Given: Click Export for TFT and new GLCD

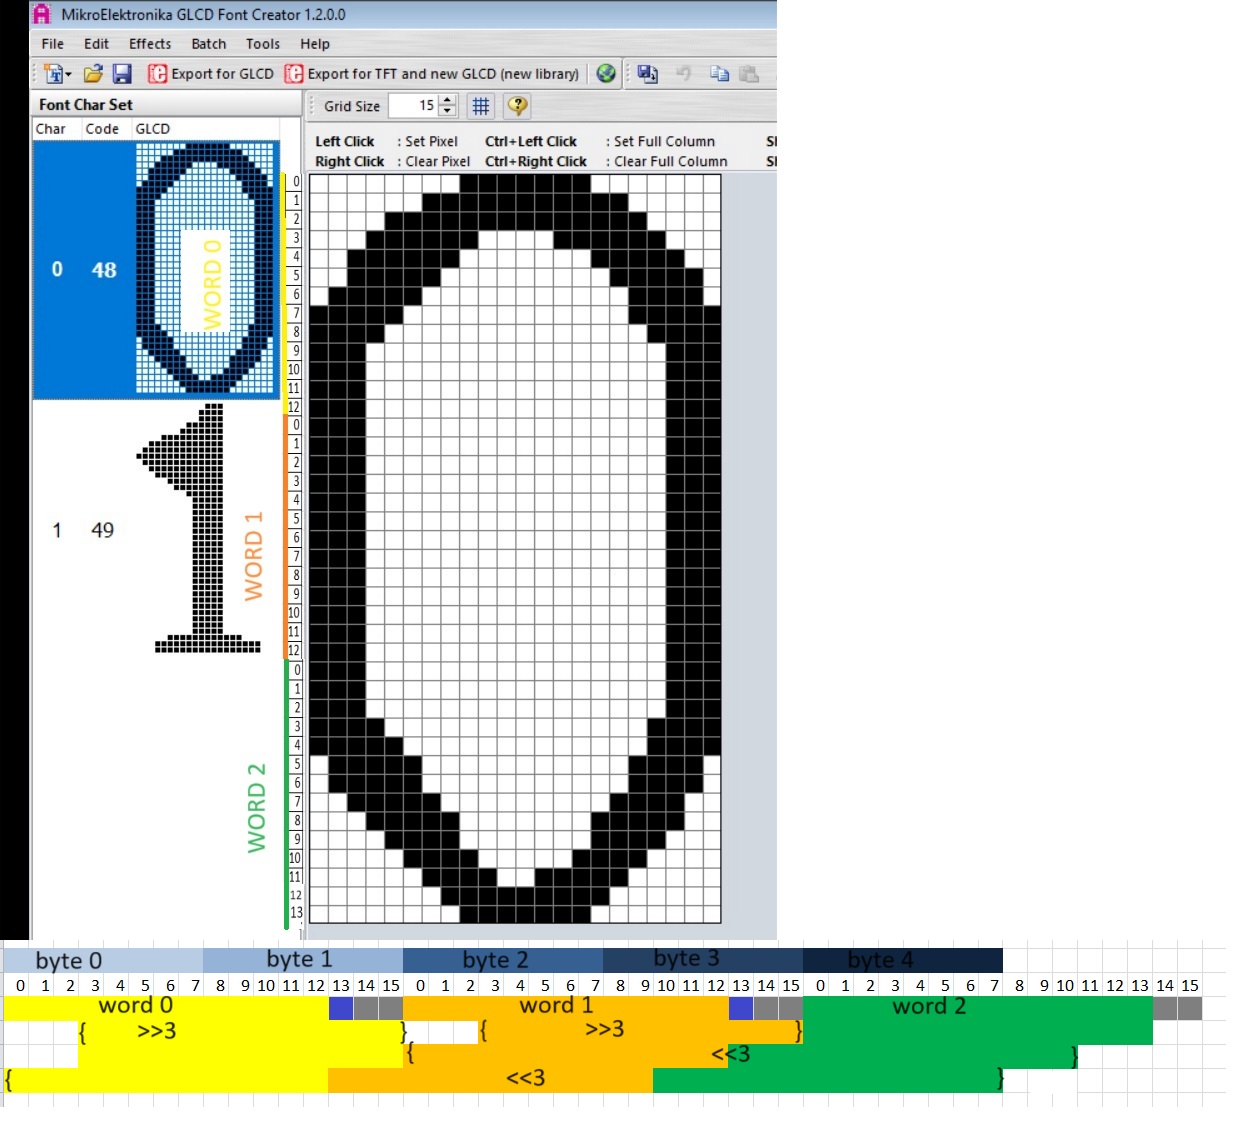Looking at the screenshot, I should pyautogui.click(x=432, y=74).
